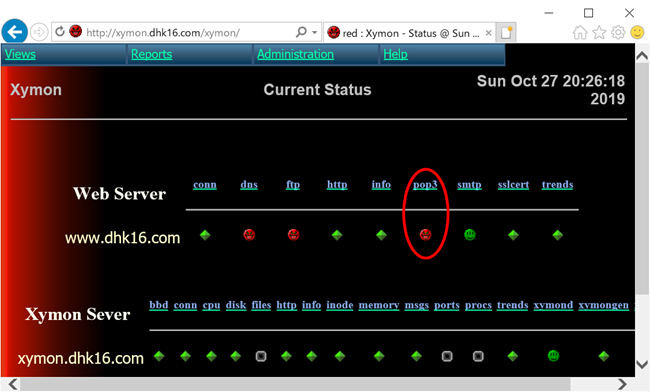Open the Views menu
The image size is (650, 392).
(20, 54)
